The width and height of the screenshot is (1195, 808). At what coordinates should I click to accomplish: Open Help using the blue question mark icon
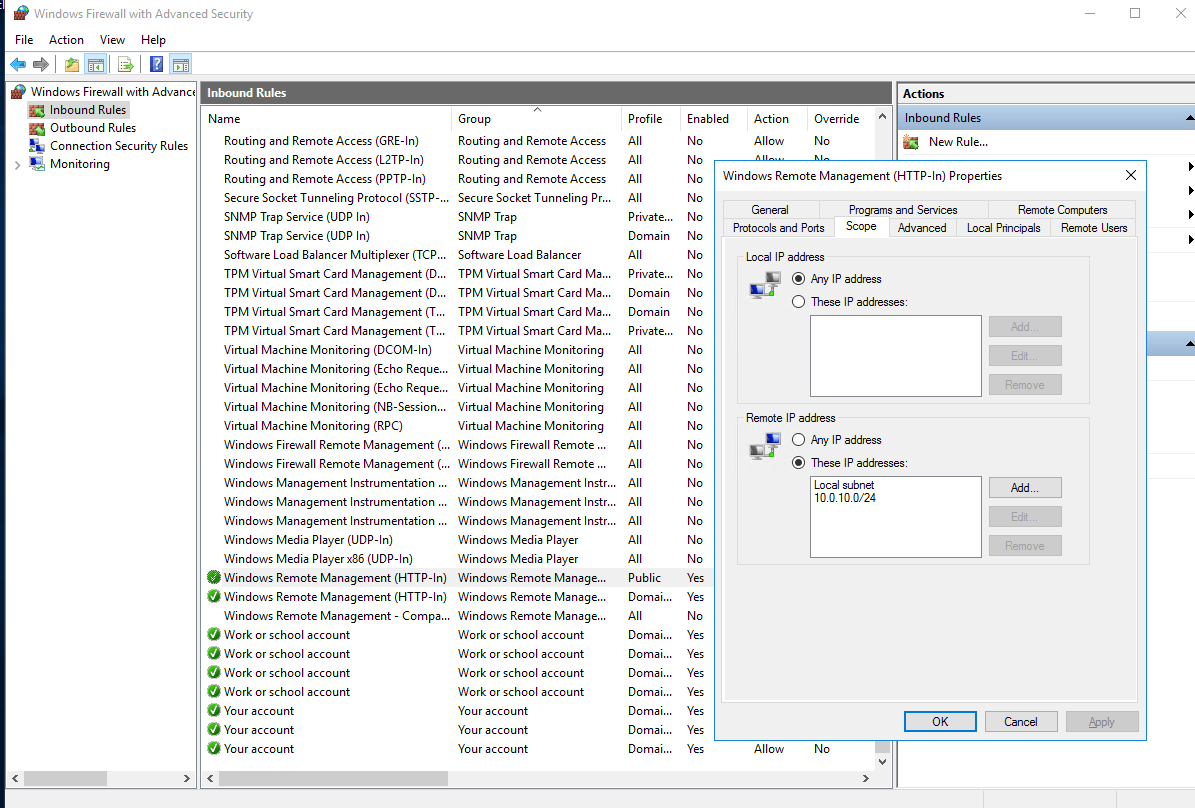tap(156, 63)
